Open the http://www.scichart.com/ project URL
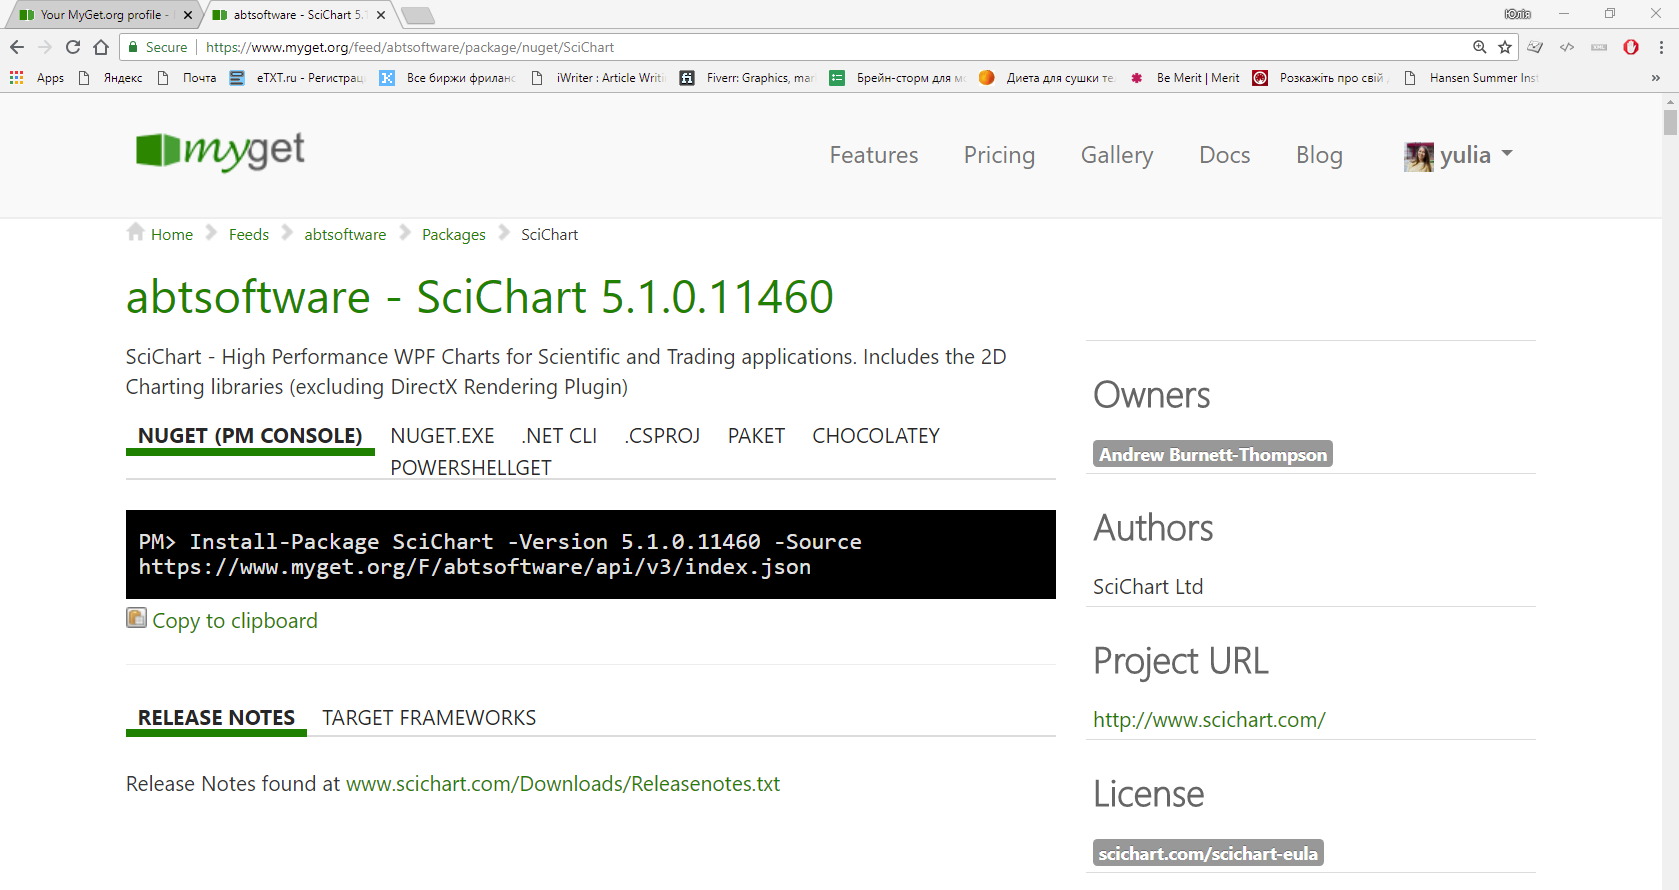 pyautogui.click(x=1209, y=720)
